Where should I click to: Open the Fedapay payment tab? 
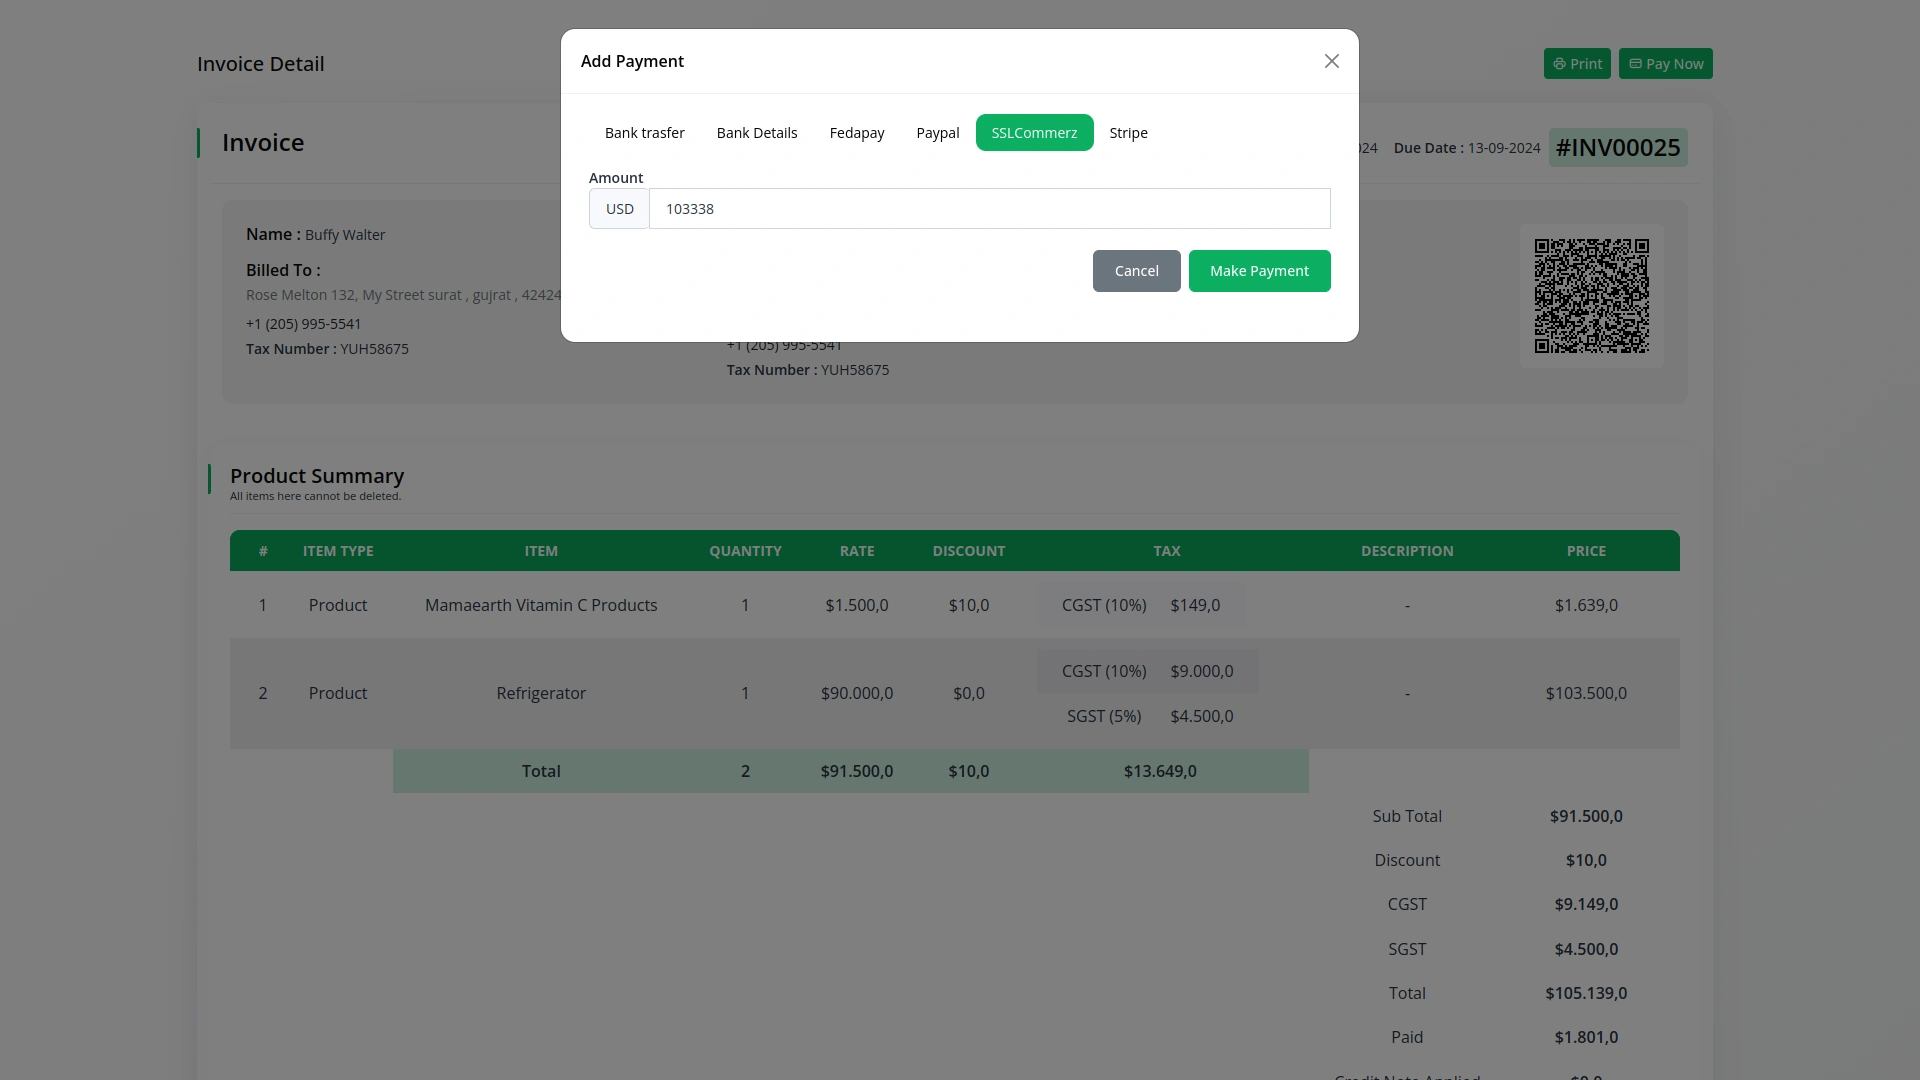856,133
